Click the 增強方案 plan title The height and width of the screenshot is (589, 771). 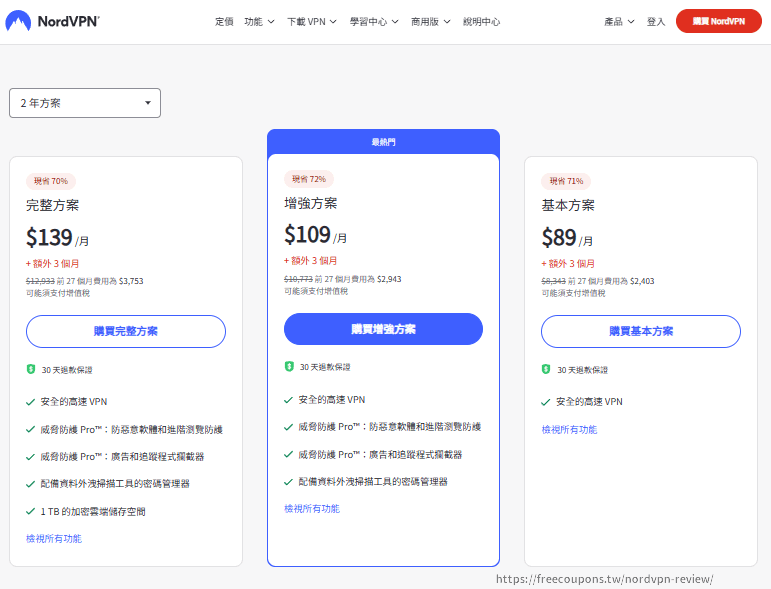pos(311,204)
